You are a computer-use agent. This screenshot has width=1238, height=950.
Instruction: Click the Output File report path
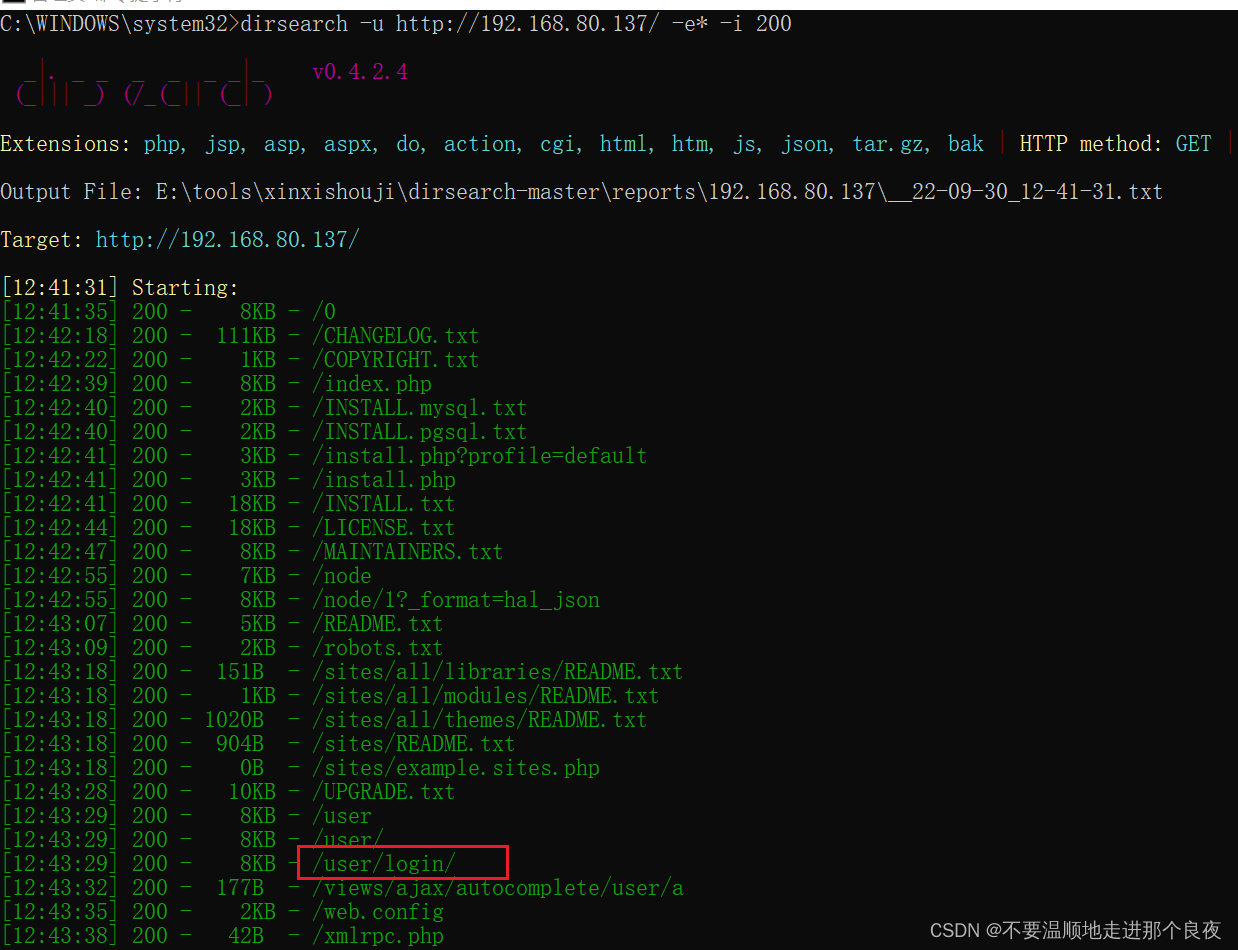[x=660, y=192]
